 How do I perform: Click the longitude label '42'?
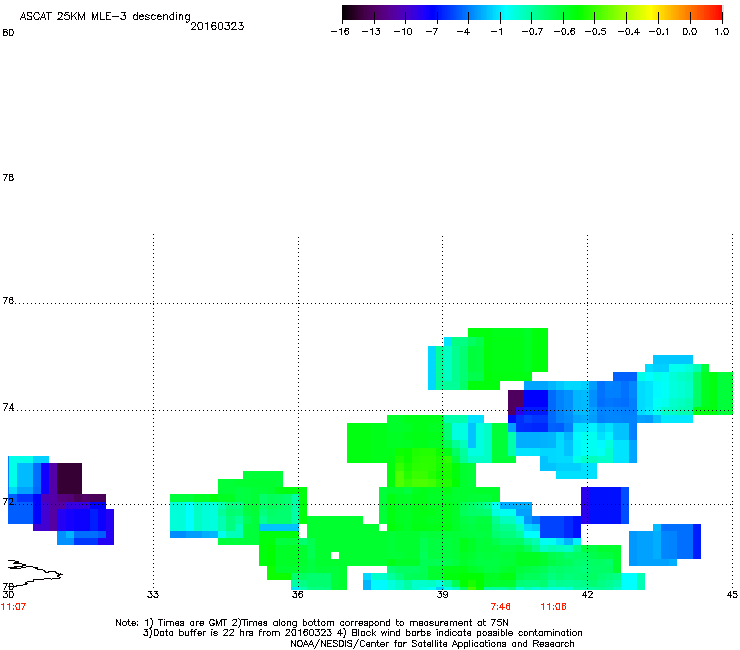click(x=587, y=594)
